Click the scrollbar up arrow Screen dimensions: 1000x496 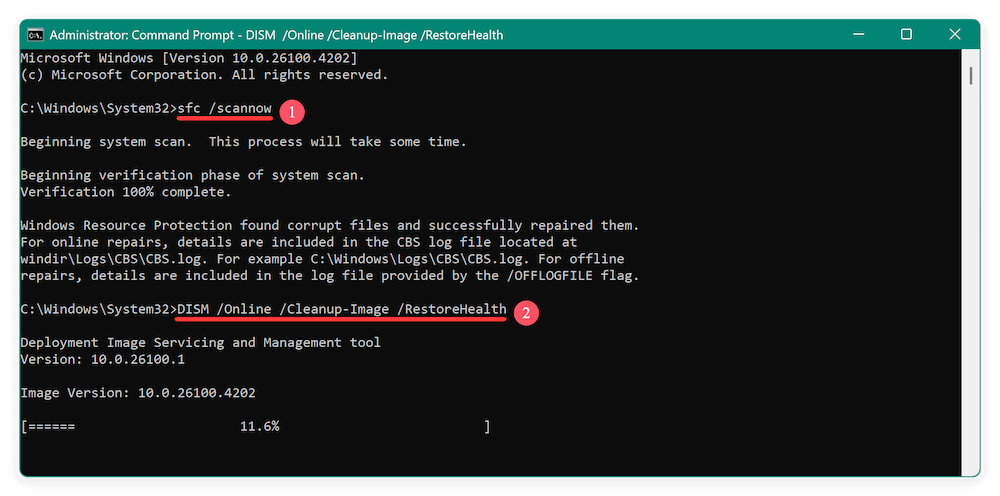point(970,55)
